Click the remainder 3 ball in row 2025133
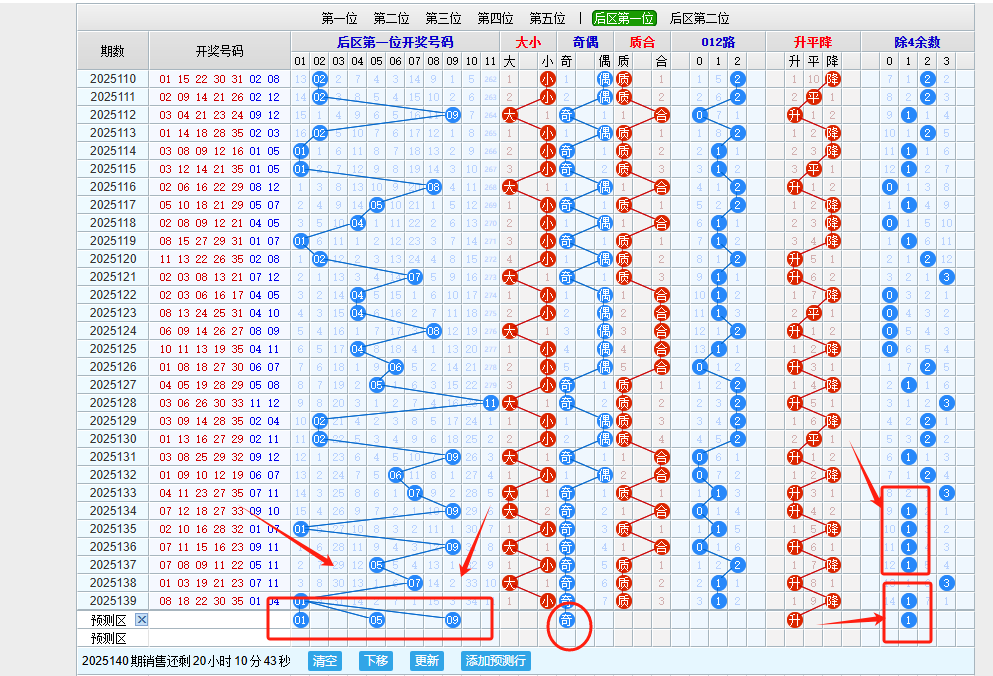The width and height of the screenshot is (993, 676). coord(946,493)
